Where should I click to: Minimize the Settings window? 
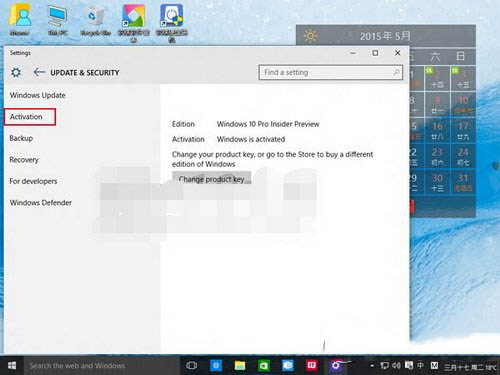coord(353,53)
